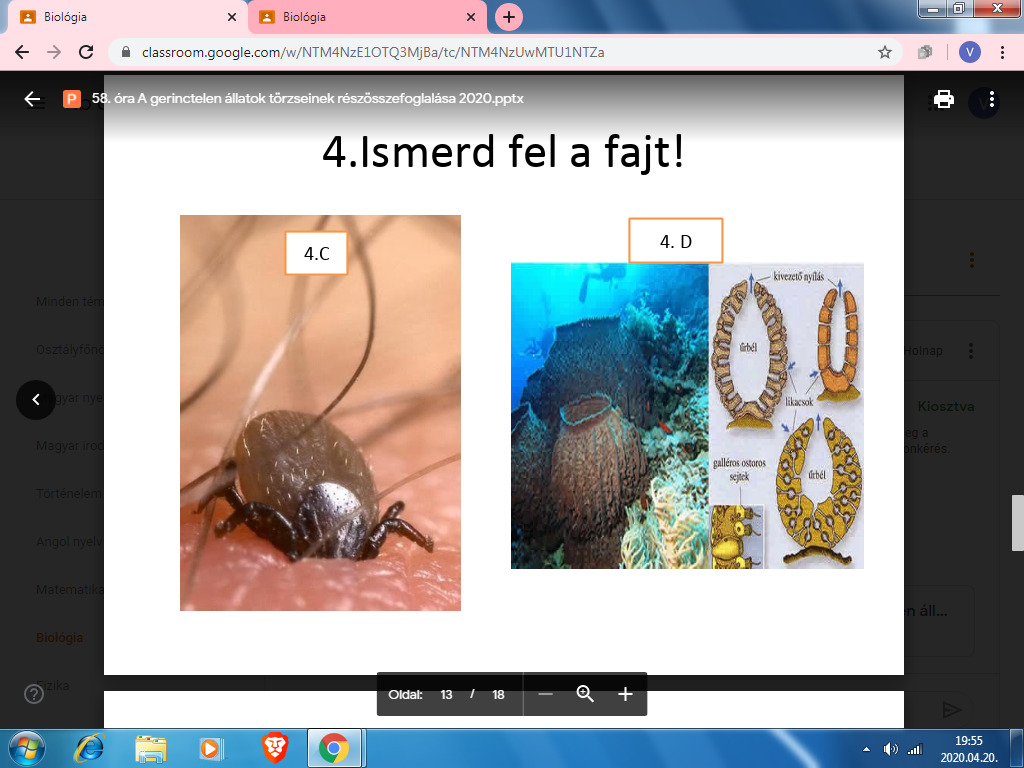1024x768 pixels.
Task: Bookmark this page with the star icon
Action: click(x=884, y=52)
